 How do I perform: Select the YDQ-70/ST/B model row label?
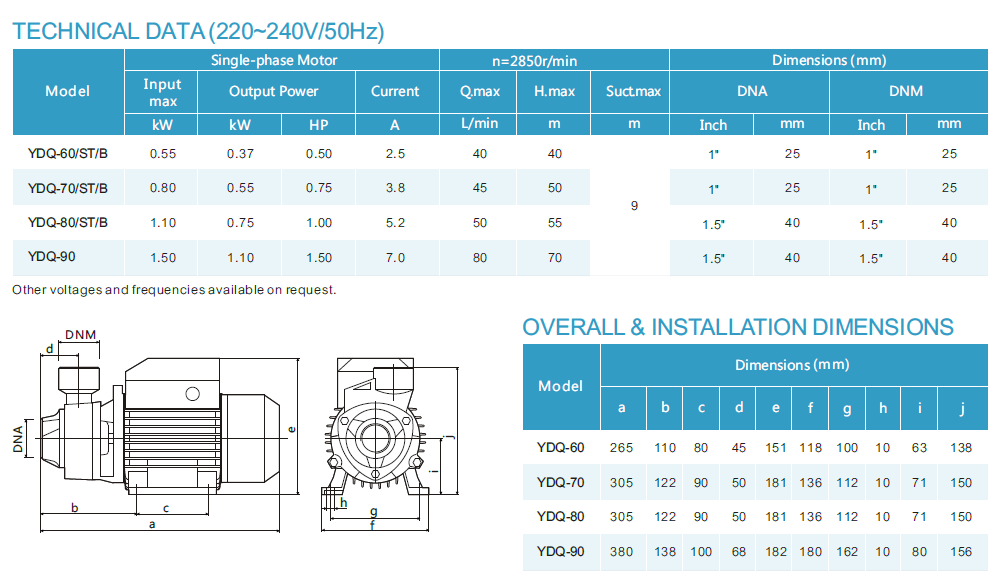(68, 188)
